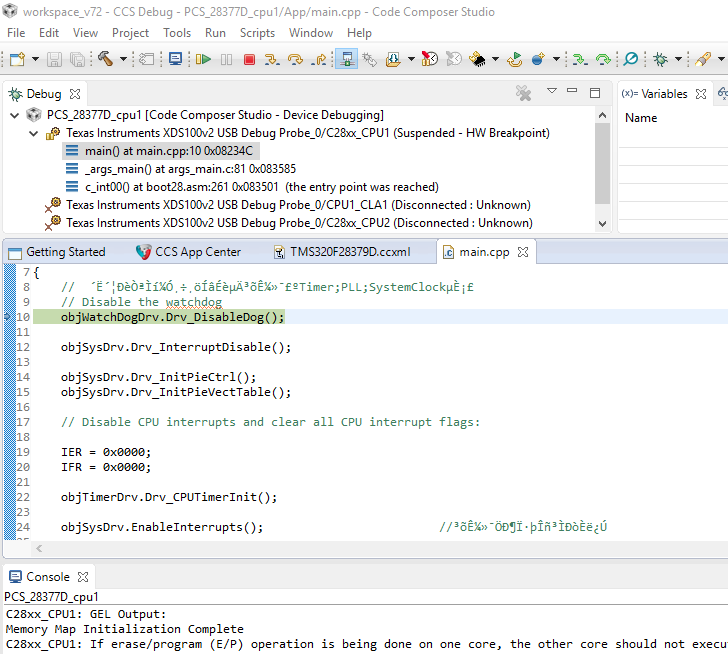Image resolution: width=728 pixels, height=654 pixels.
Task: Open the Project menu
Action: 130,33
